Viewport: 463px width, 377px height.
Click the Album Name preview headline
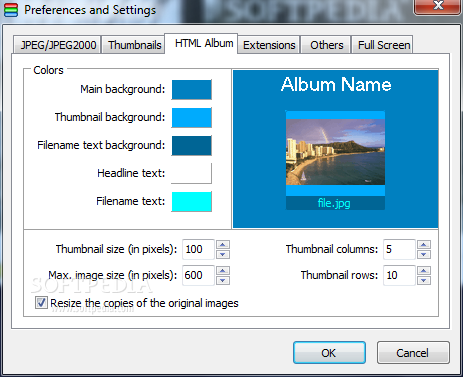(x=336, y=84)
